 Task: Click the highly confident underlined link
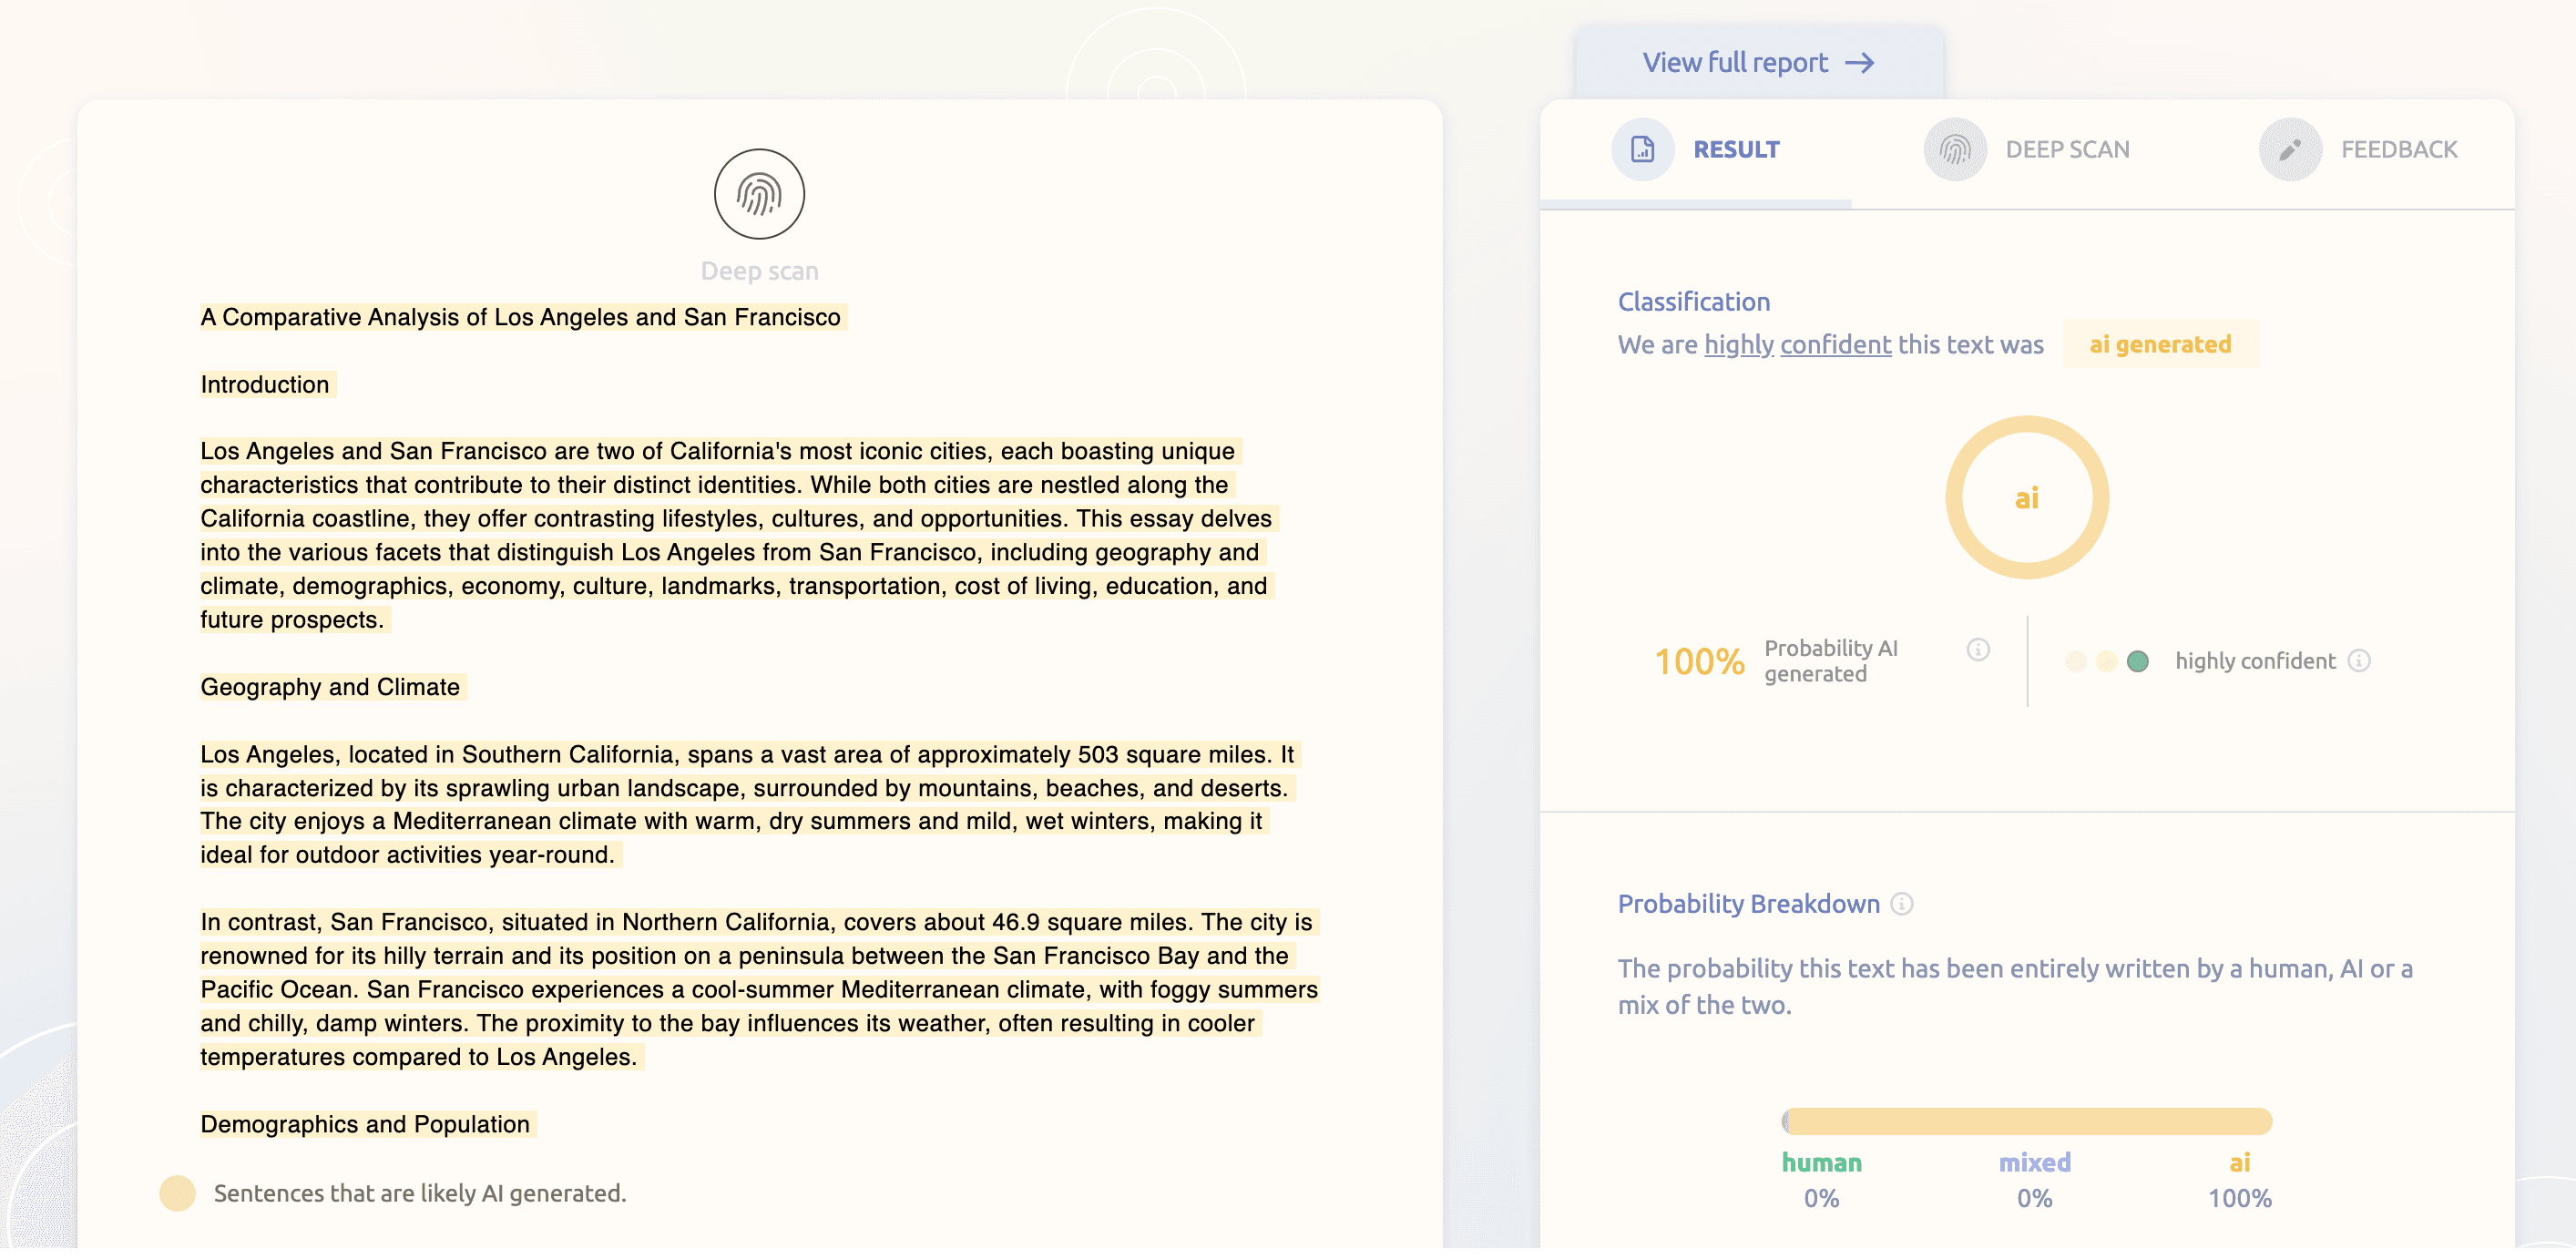pos(1797,345)
